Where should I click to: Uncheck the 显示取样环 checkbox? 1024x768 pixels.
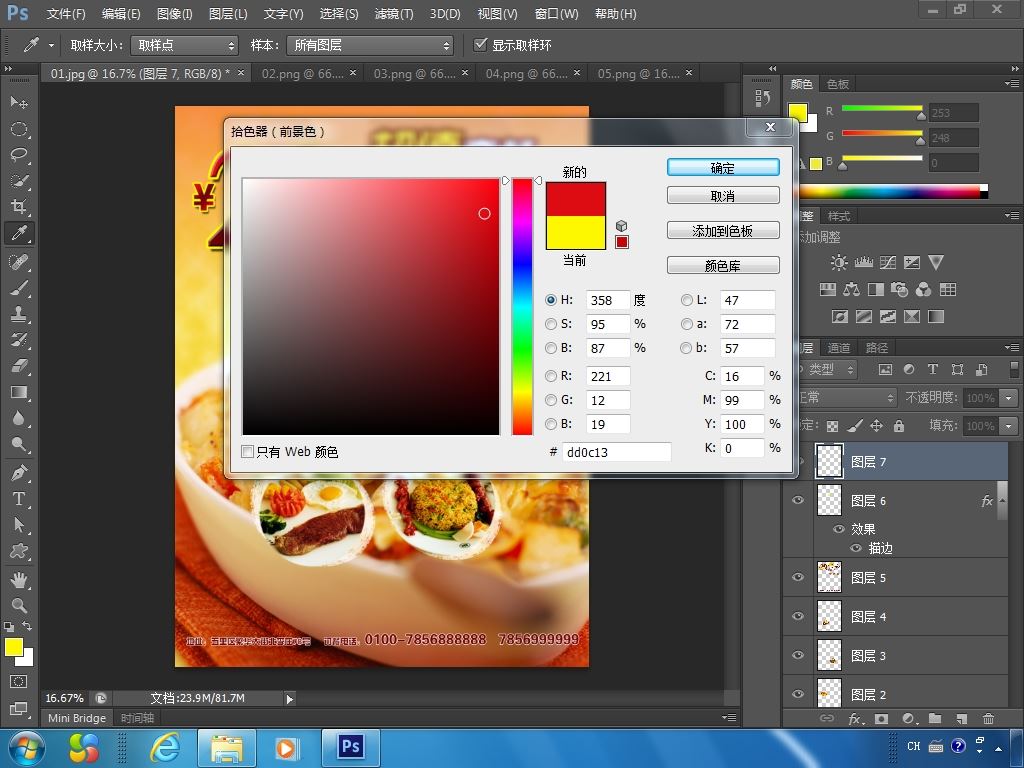[x=481, y=44]
